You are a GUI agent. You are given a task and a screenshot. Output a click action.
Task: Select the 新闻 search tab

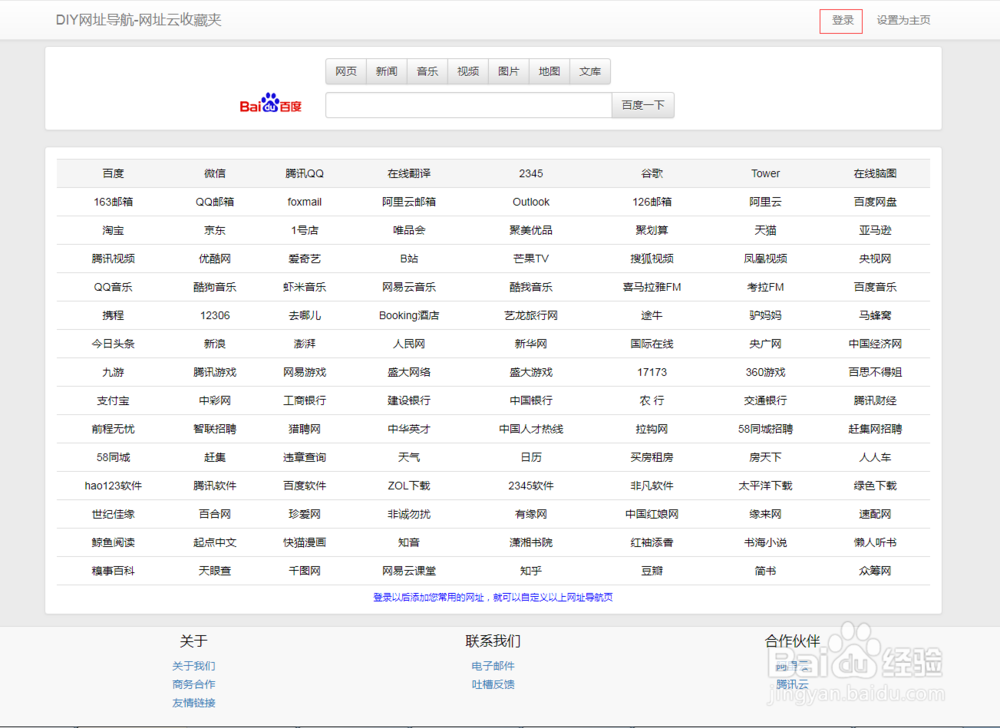pos(386,71)
